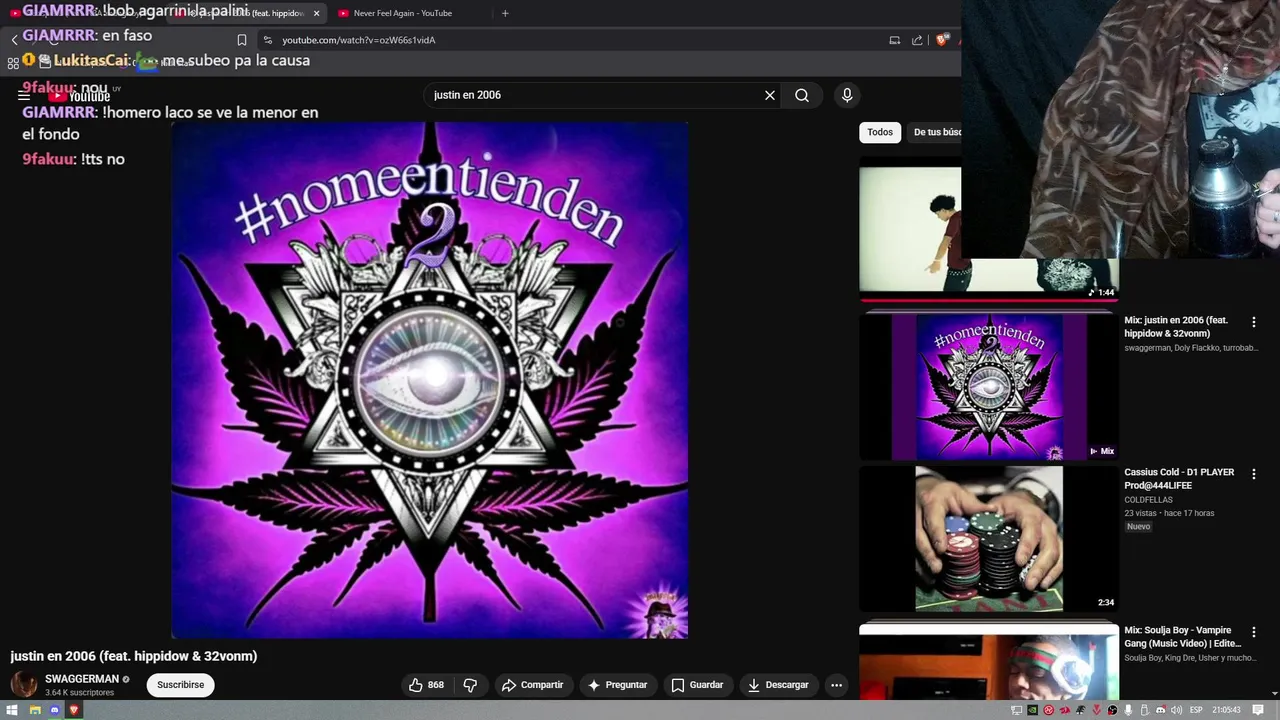Open the volume speaker tray icon
Image resolution: width=1280 pixels, height=720 pixels.
(1177, 710)
